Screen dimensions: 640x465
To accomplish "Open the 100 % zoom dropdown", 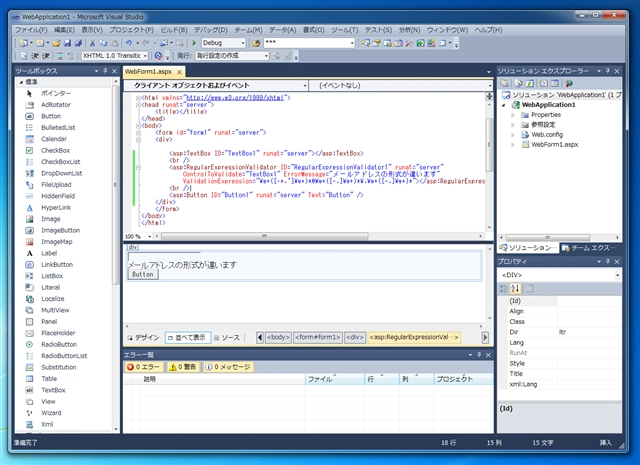I will coord(149,236).
